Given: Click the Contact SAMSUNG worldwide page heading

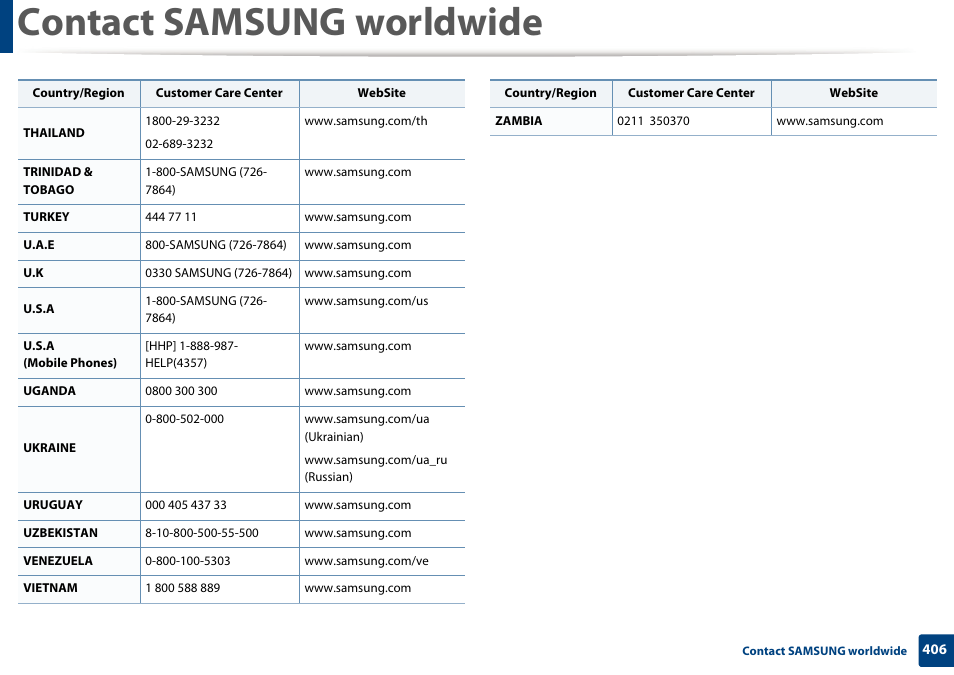Looking at the screenshot, I should (x=280, y=23).
